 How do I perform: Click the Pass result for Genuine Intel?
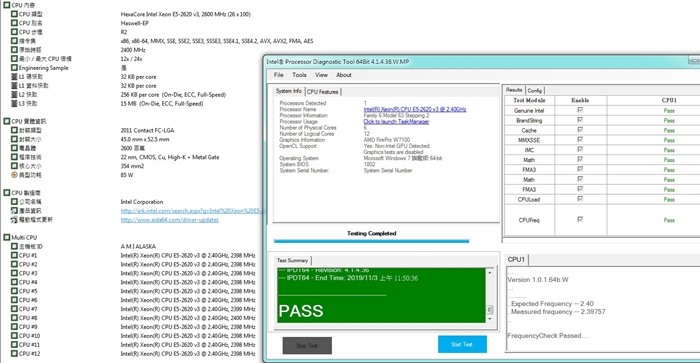pyautogui.click(x=669, y=110)
